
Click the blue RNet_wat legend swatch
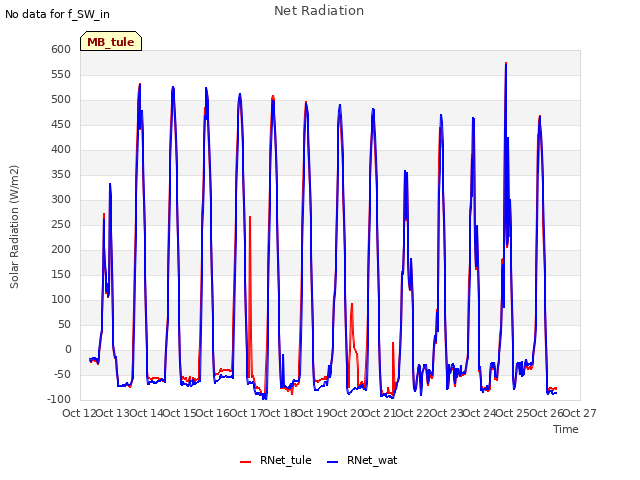[333, 462]
